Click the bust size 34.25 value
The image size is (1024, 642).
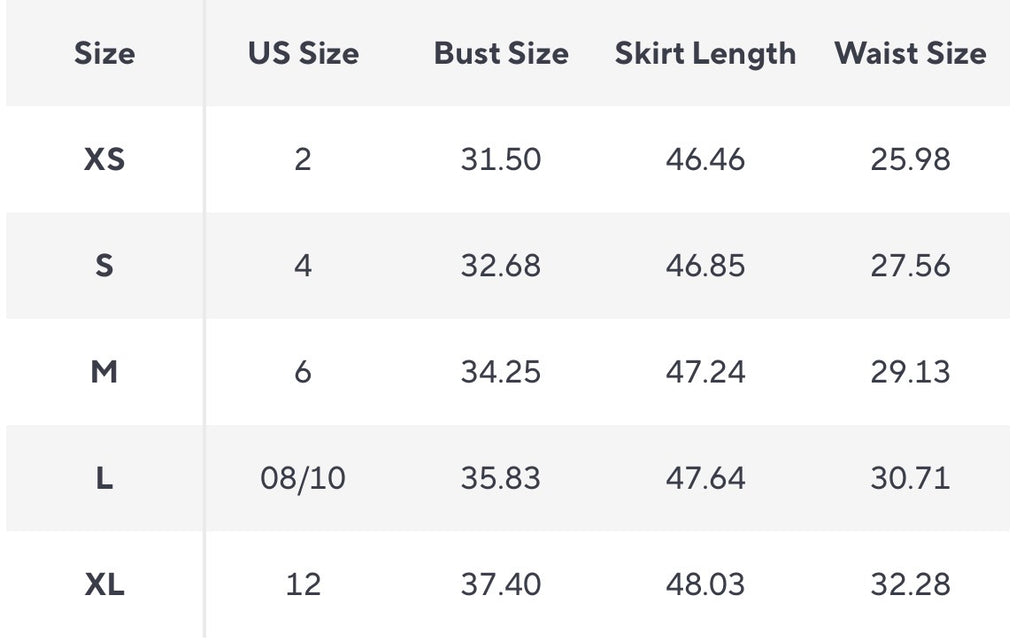[x=501, y=372]
